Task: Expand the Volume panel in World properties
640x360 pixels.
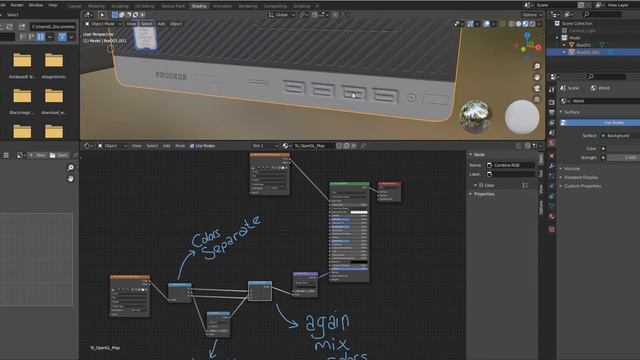Action: 571,169
